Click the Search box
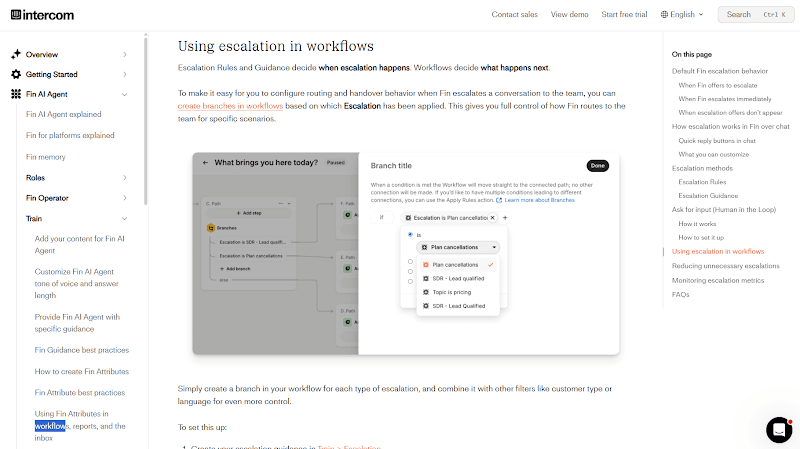The height and width of the screenshot is (449, 800). pyautogui.click(x=756, y=14)
